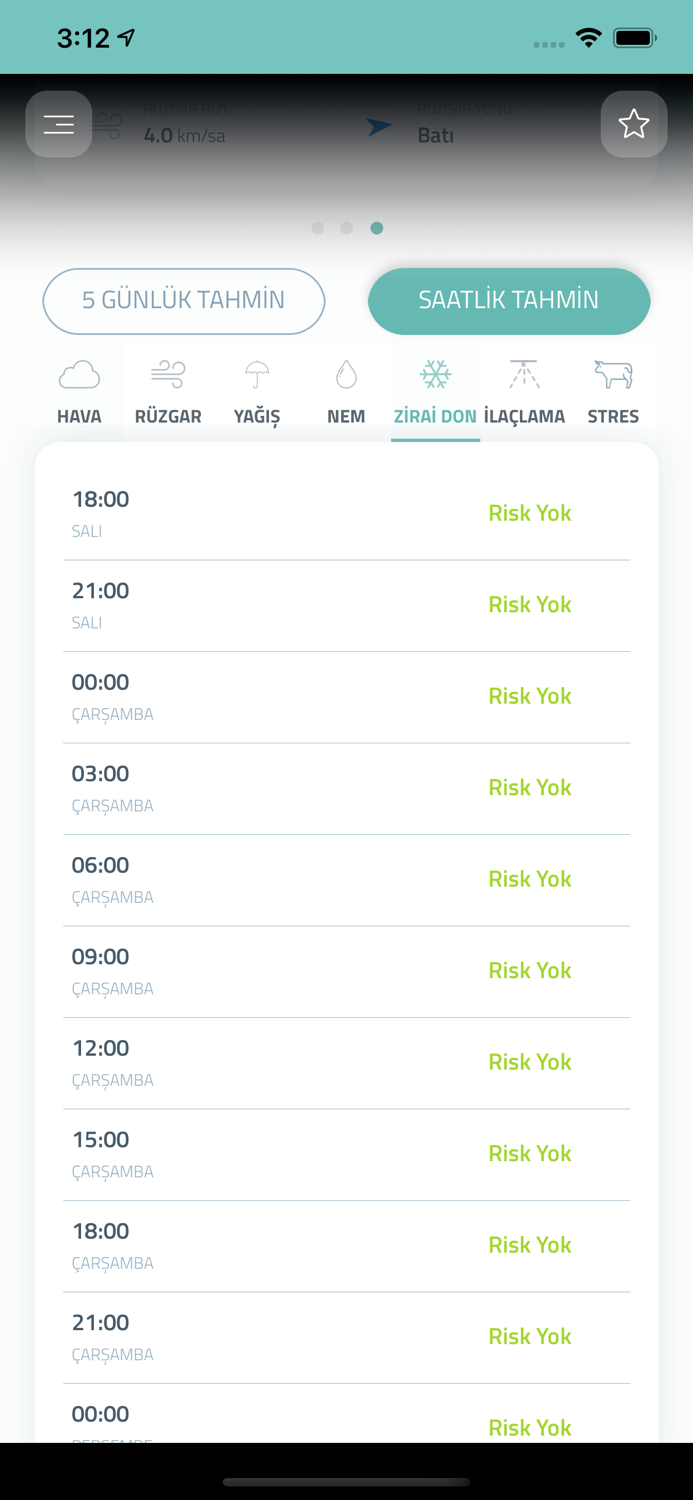Viewport: 693px width, 1500px height.
Task: Open the hamburger navigation menu
Action: point(58,124)
